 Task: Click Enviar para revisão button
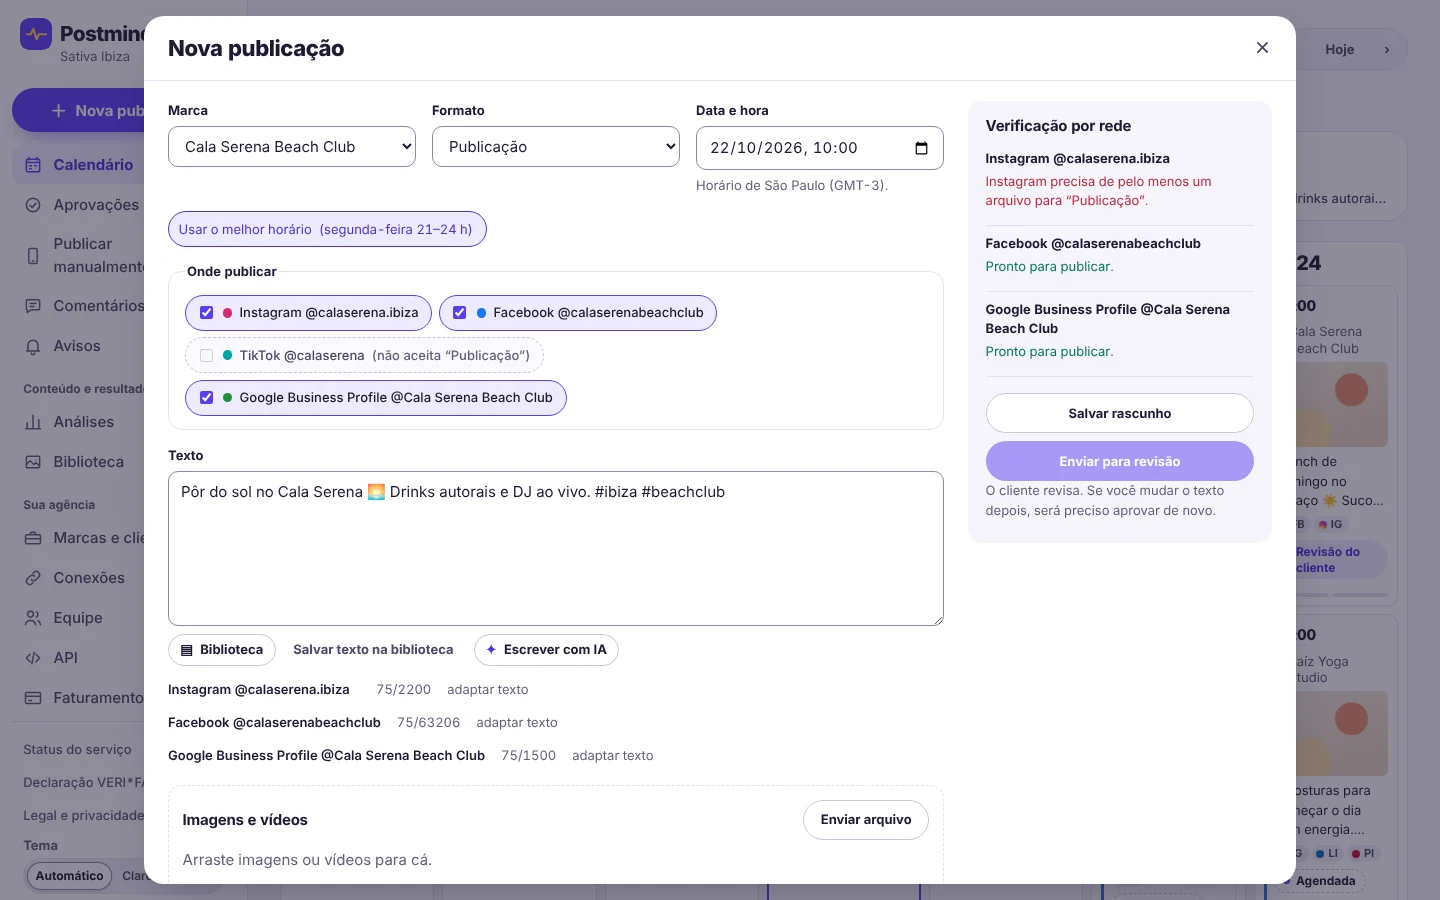click(1120, 461)
